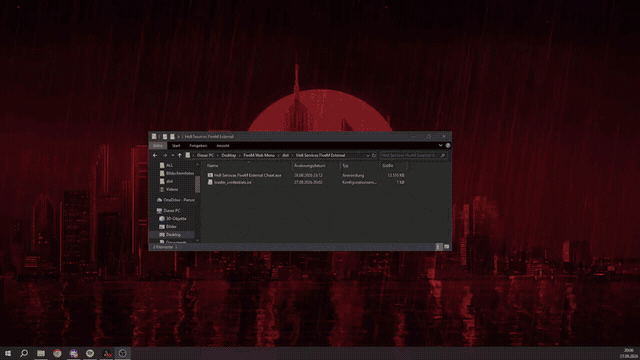Jump to 'dist' breadcrumb segment
The image size is (640, 360).
(x=285, y=155)
